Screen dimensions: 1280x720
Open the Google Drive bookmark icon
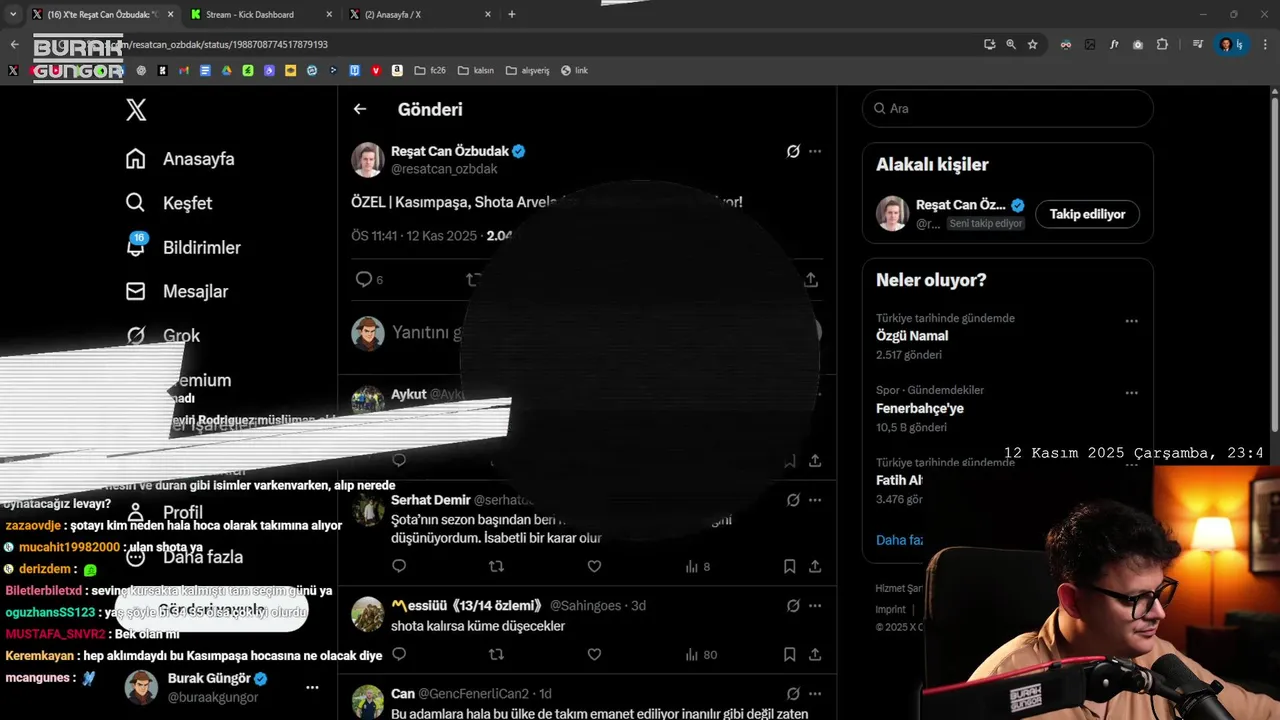tap(226, 71)
